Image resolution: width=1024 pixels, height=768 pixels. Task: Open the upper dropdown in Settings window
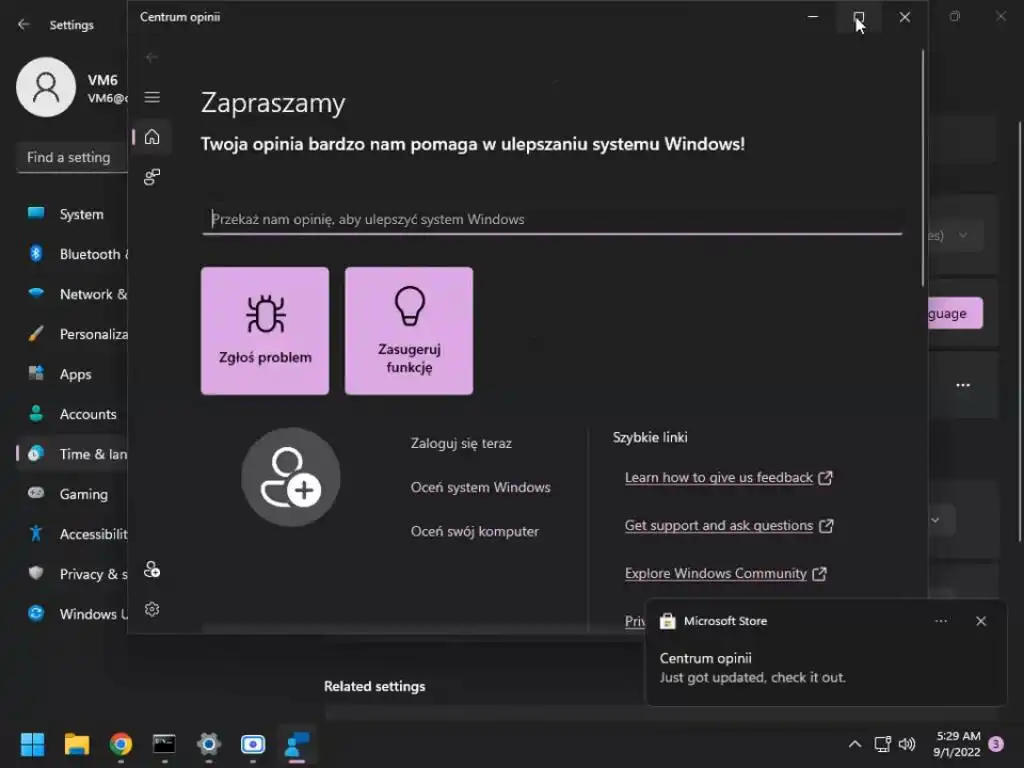coord(956,235)
